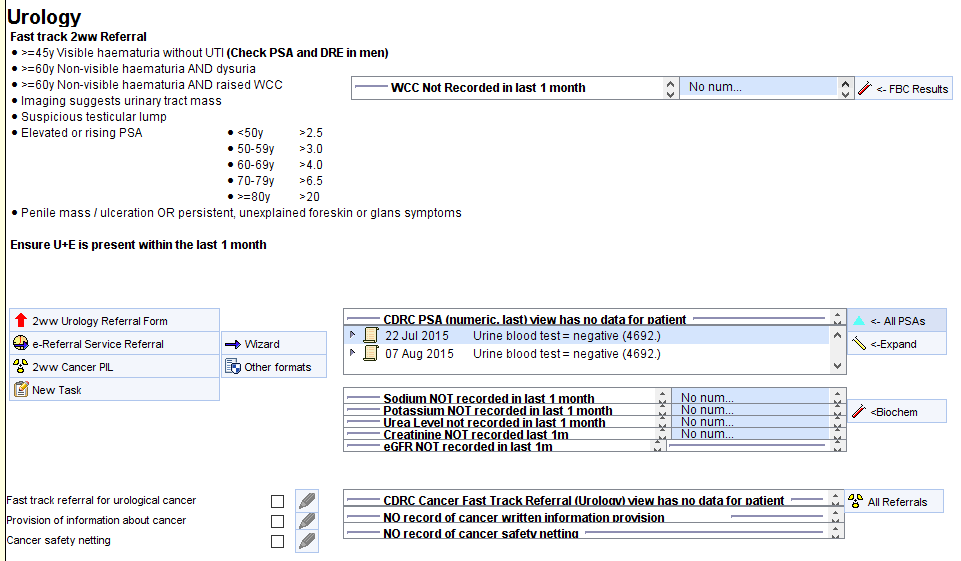Open the 2ww Urology Referral Form
Screen dimensions: 961x561
pos(115,321)
